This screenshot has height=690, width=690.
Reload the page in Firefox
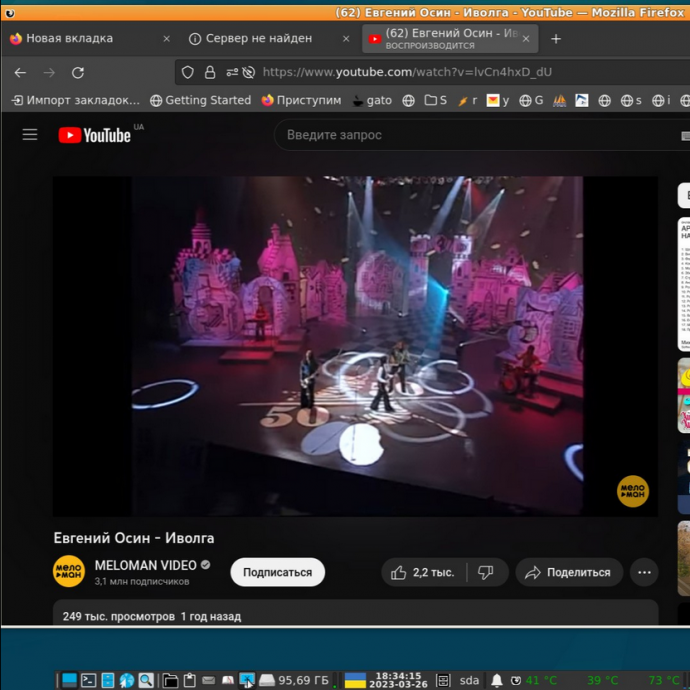point(78,72)
